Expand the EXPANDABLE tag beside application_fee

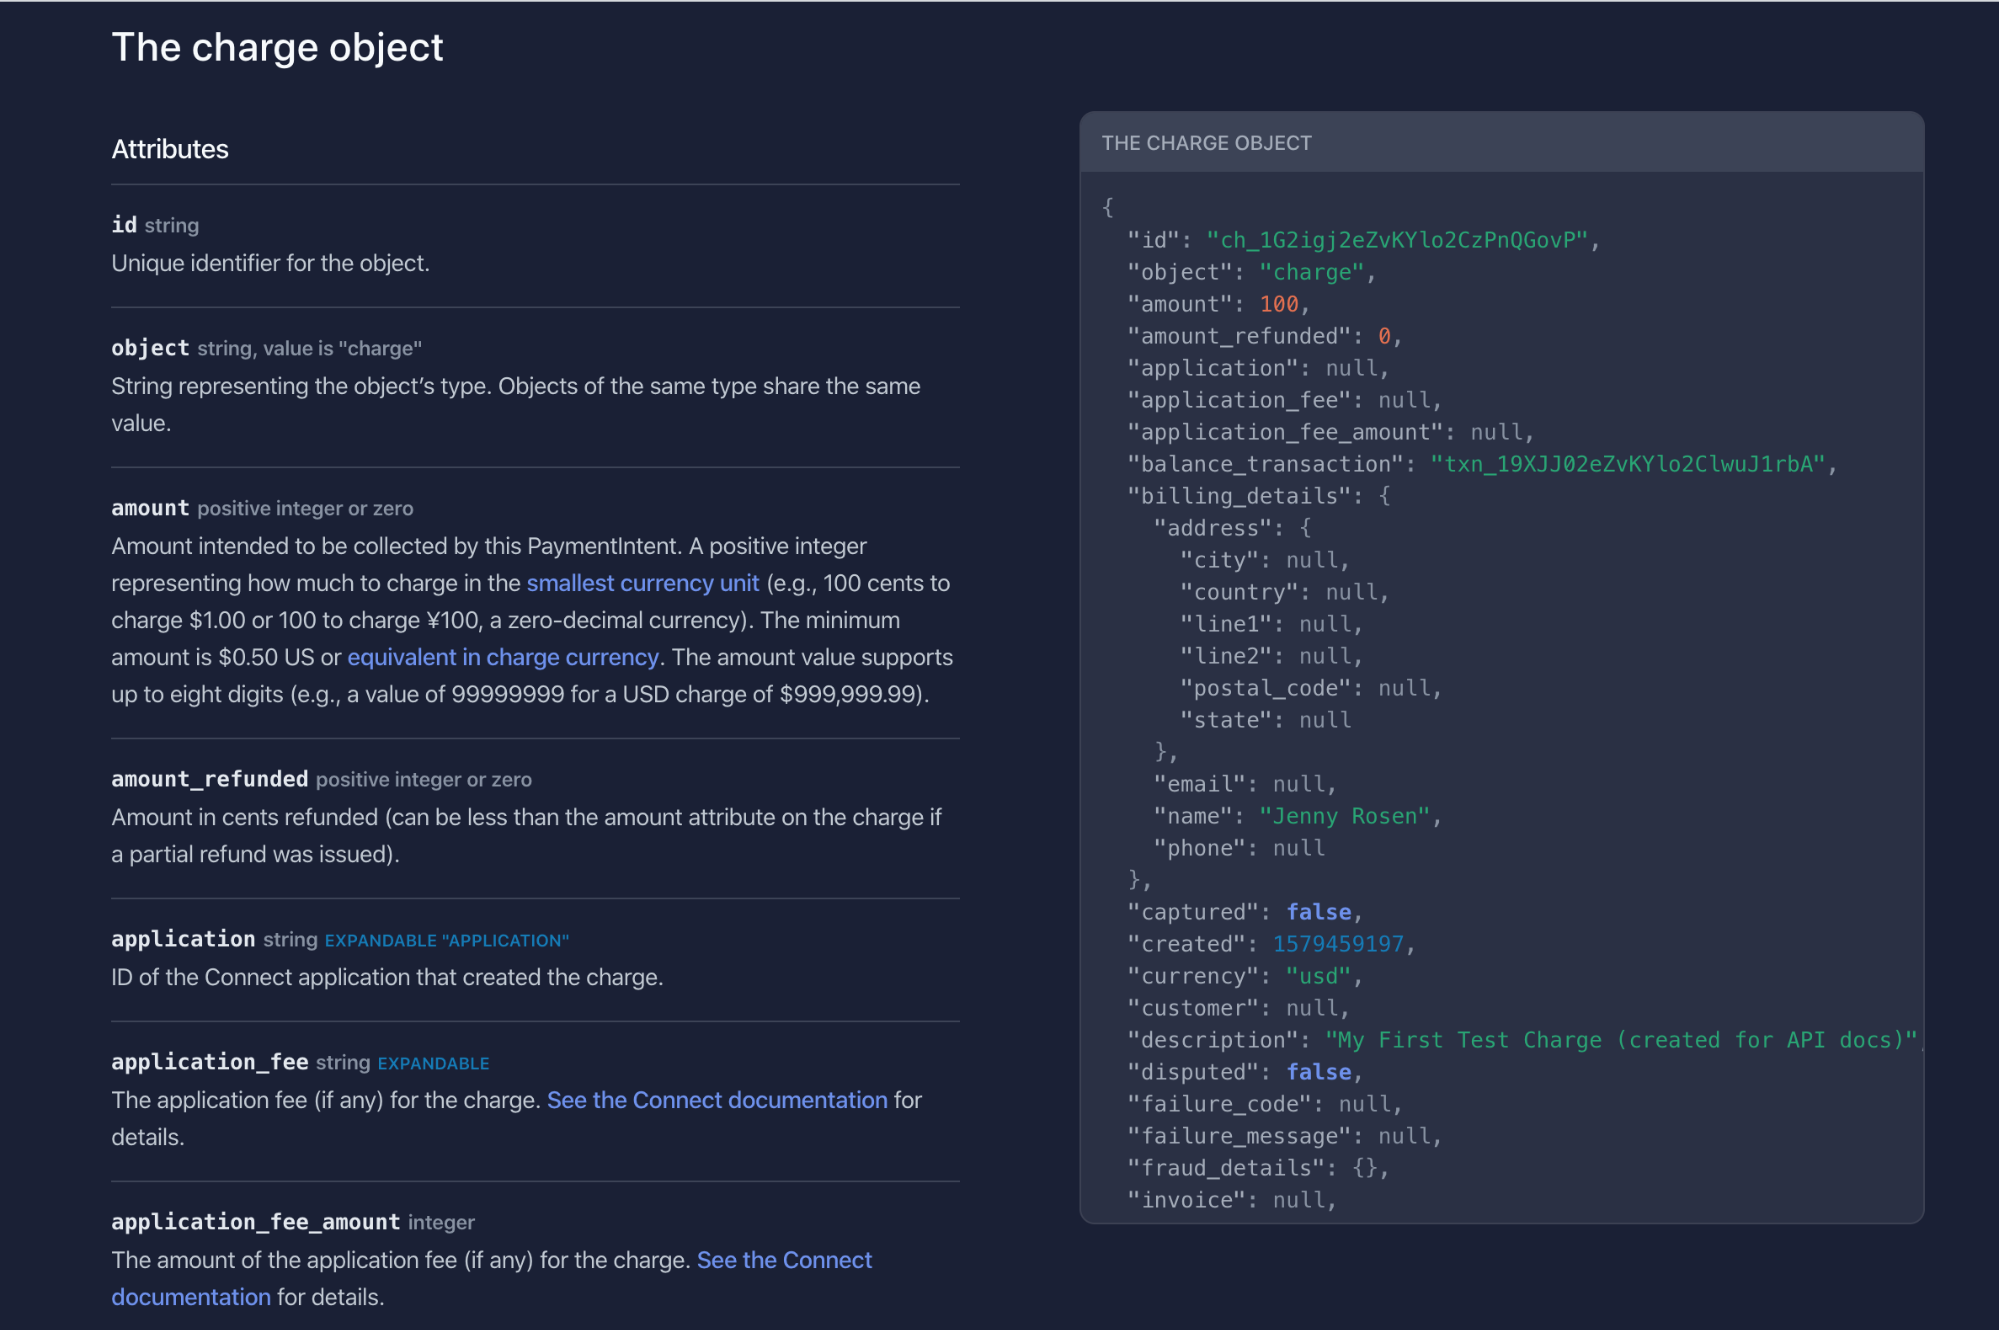pyautogui.click(x=433, y=1064)
